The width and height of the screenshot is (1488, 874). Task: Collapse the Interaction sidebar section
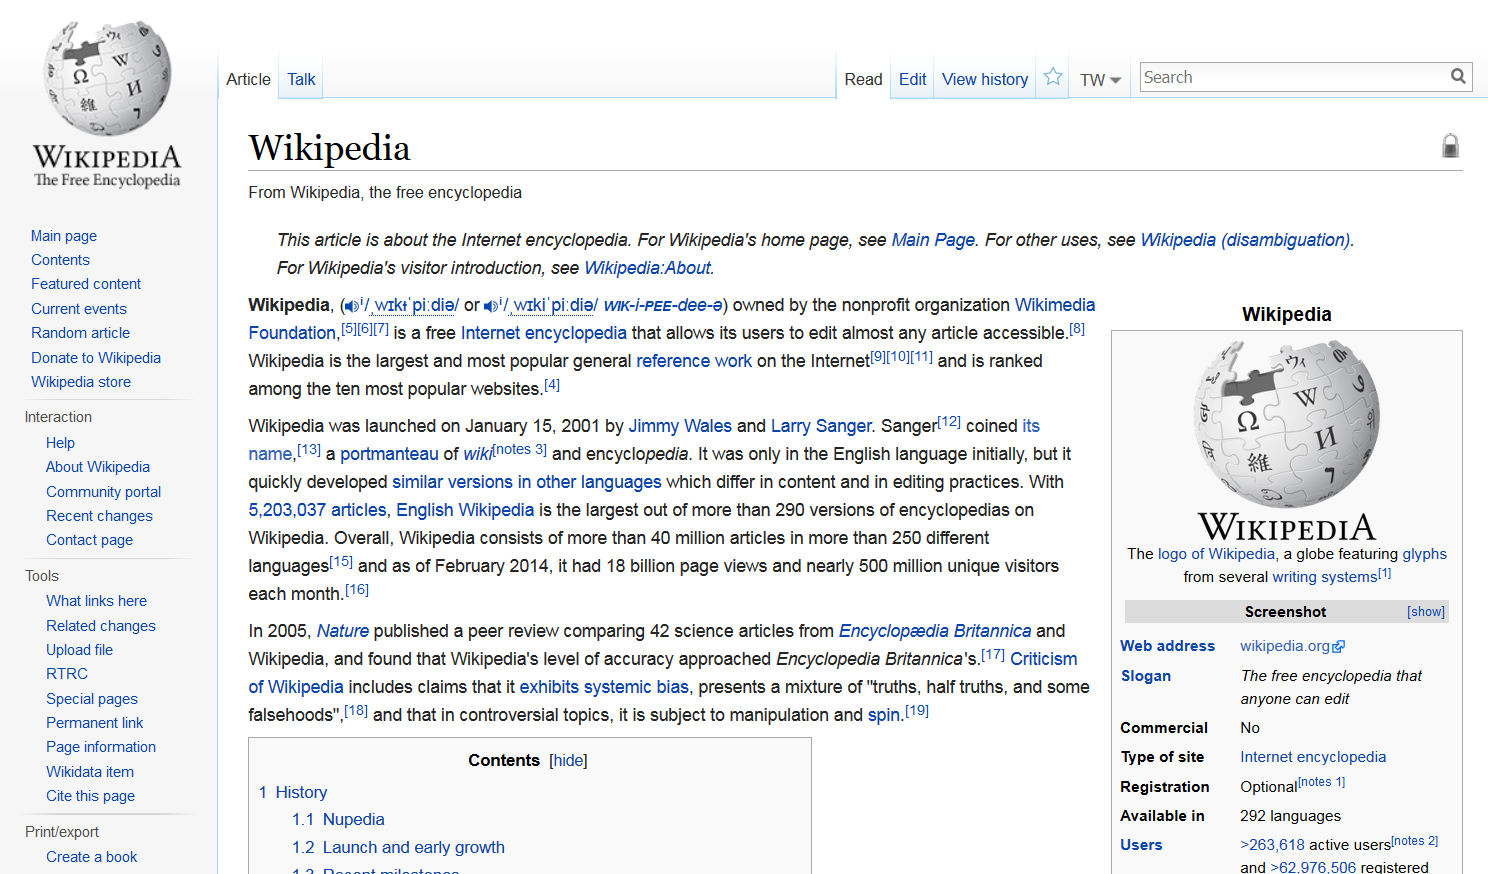pyautogui.click(x=58, y=417)
